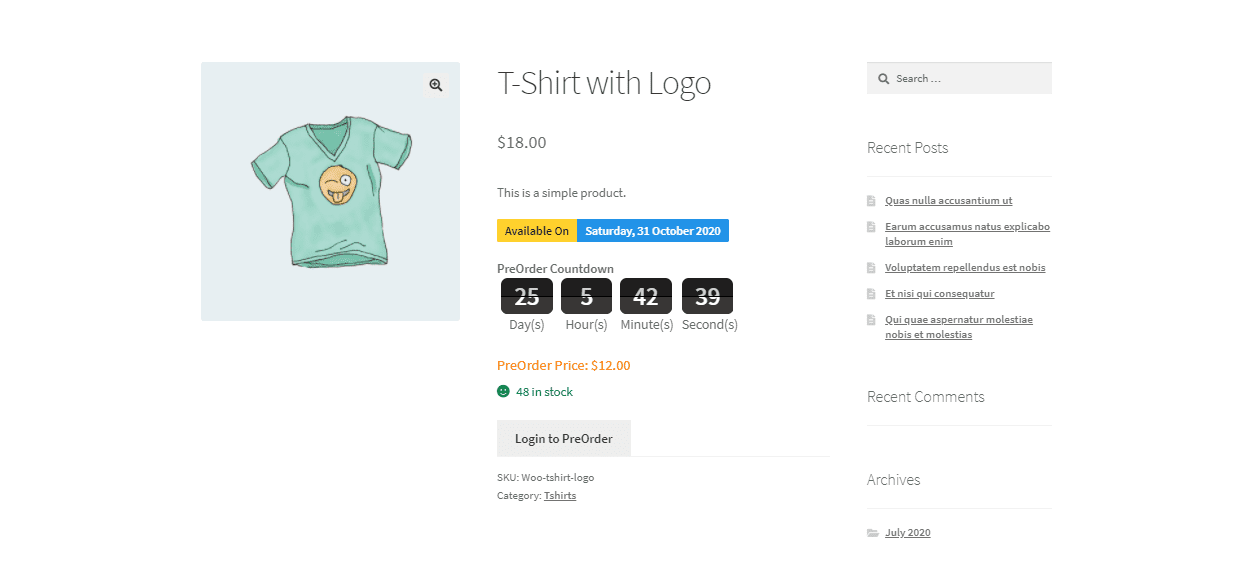Click the Login to PreOrder button
This screenshot has width=1255, height=563.
[x=564, y=438]
